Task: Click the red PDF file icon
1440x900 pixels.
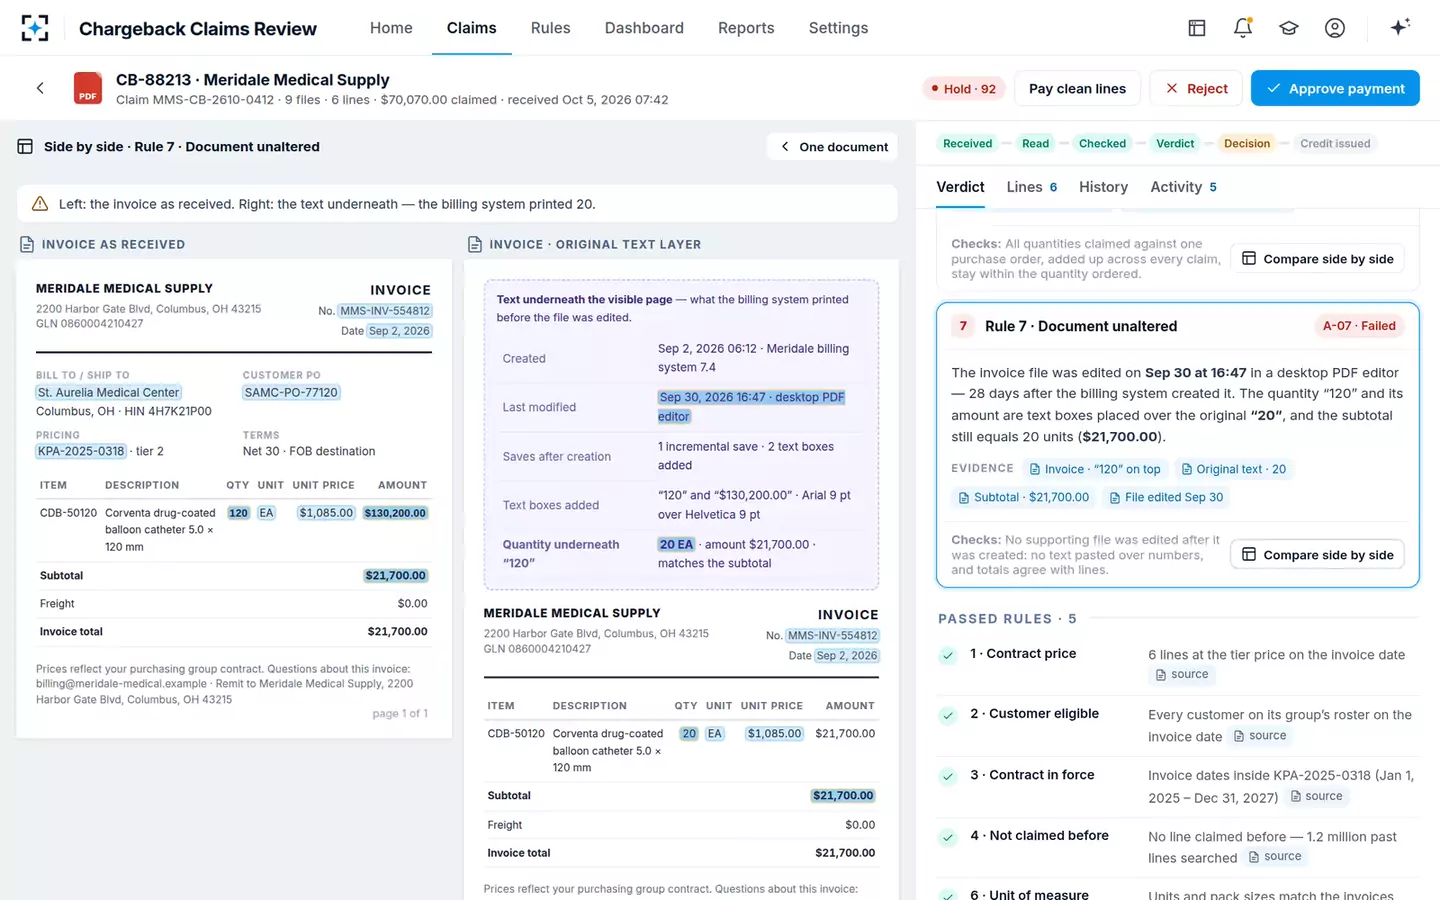Action: click(88, 88)
